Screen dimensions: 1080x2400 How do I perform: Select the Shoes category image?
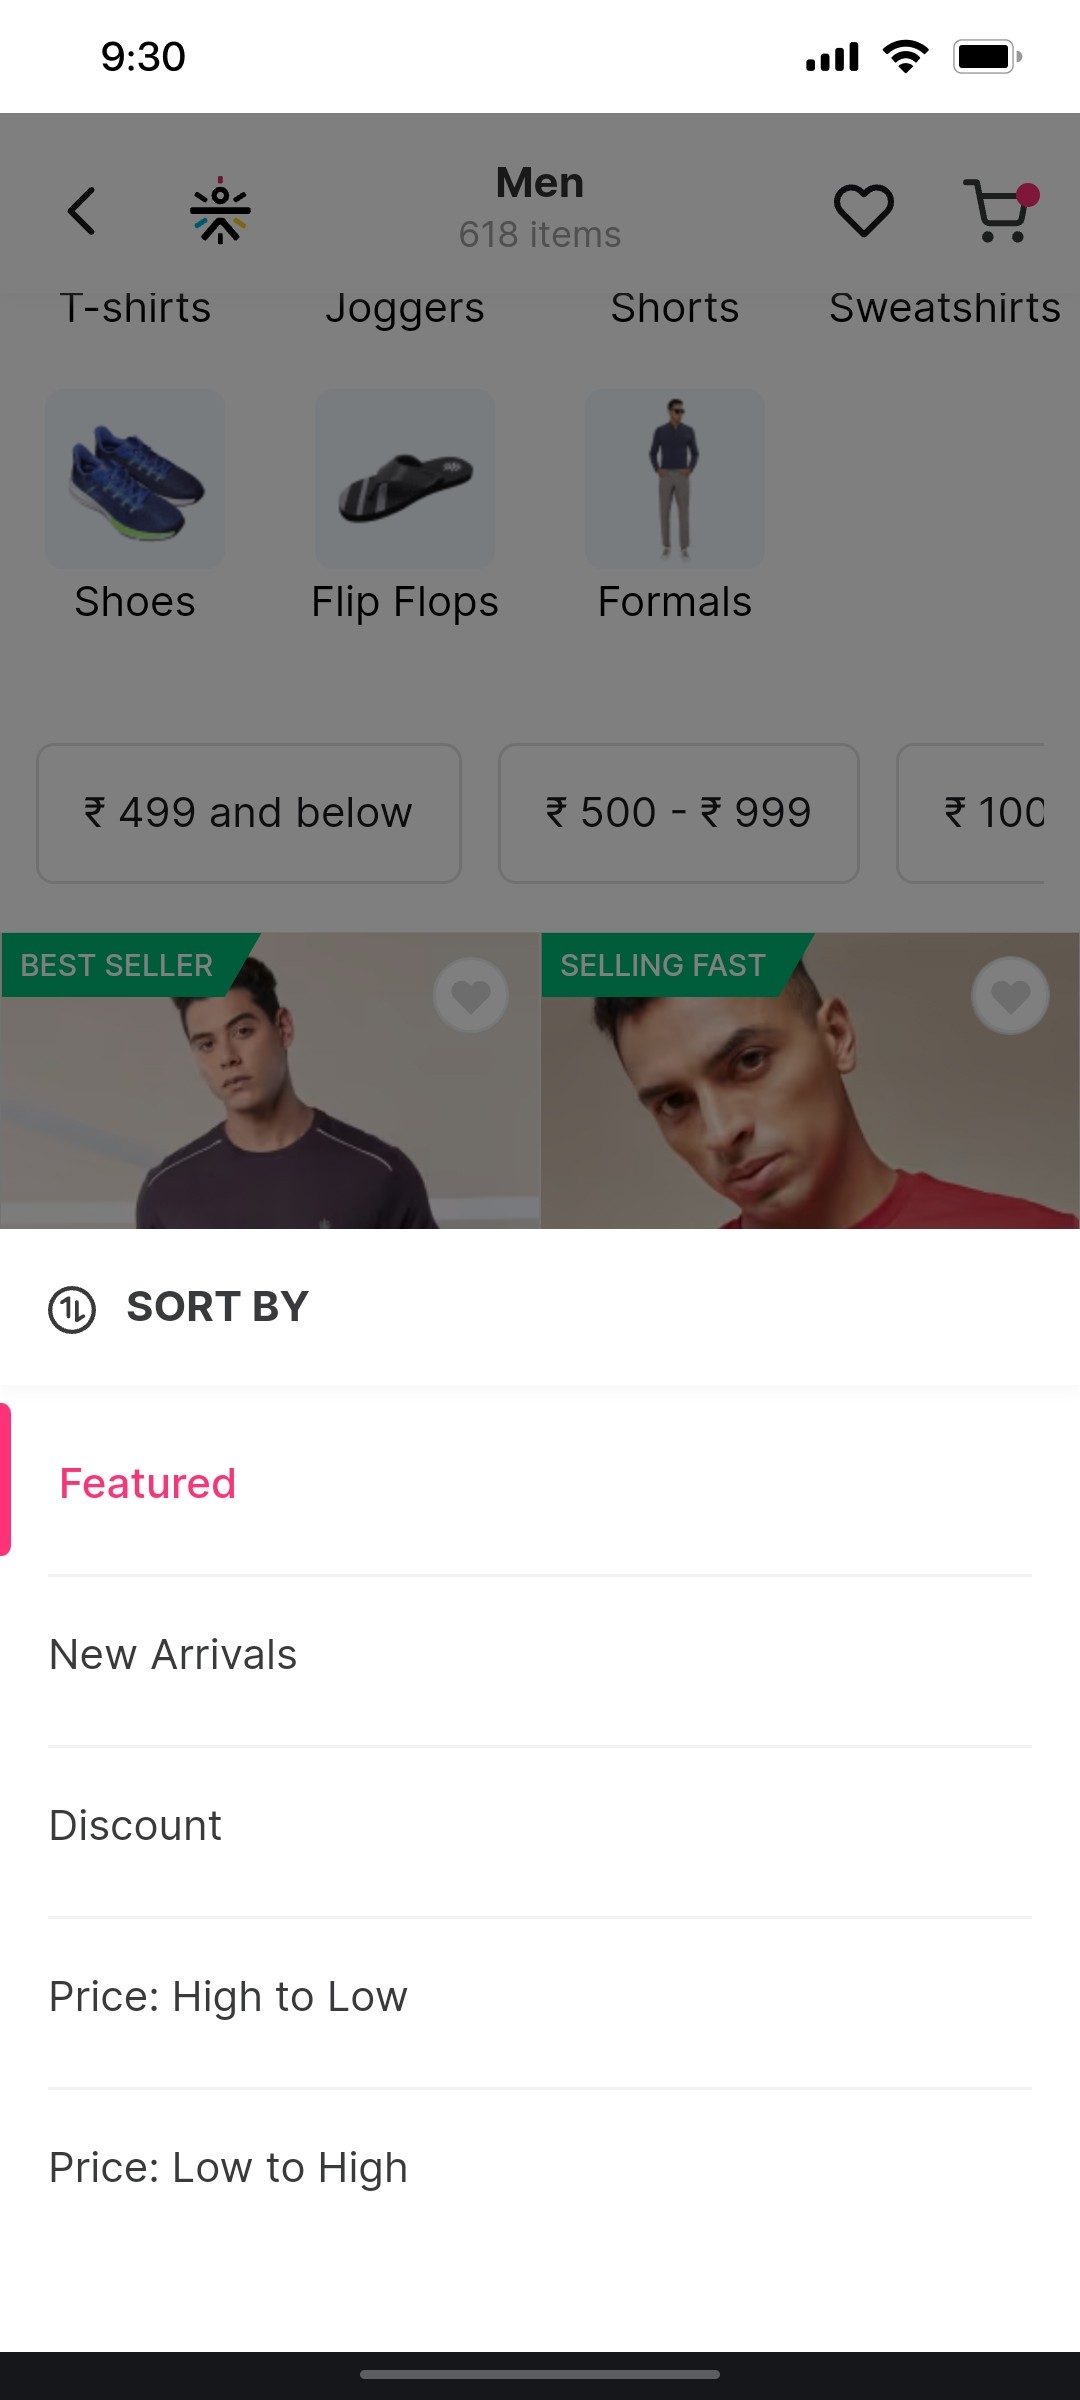[135, 479]
